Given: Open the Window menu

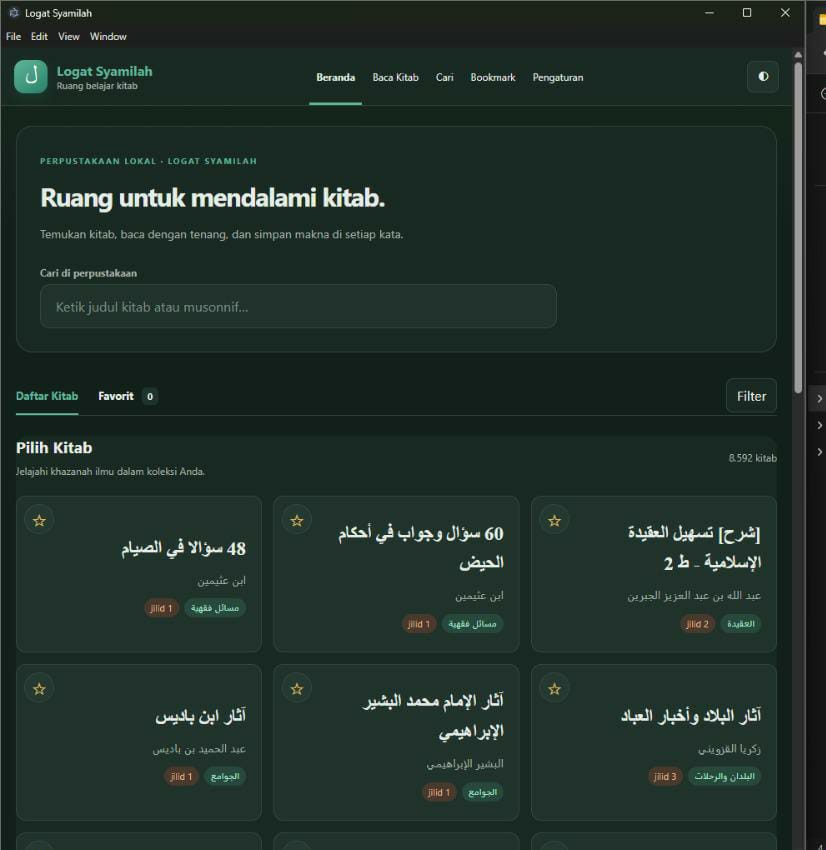Looking at the screenshot, I should pos(108,36).
